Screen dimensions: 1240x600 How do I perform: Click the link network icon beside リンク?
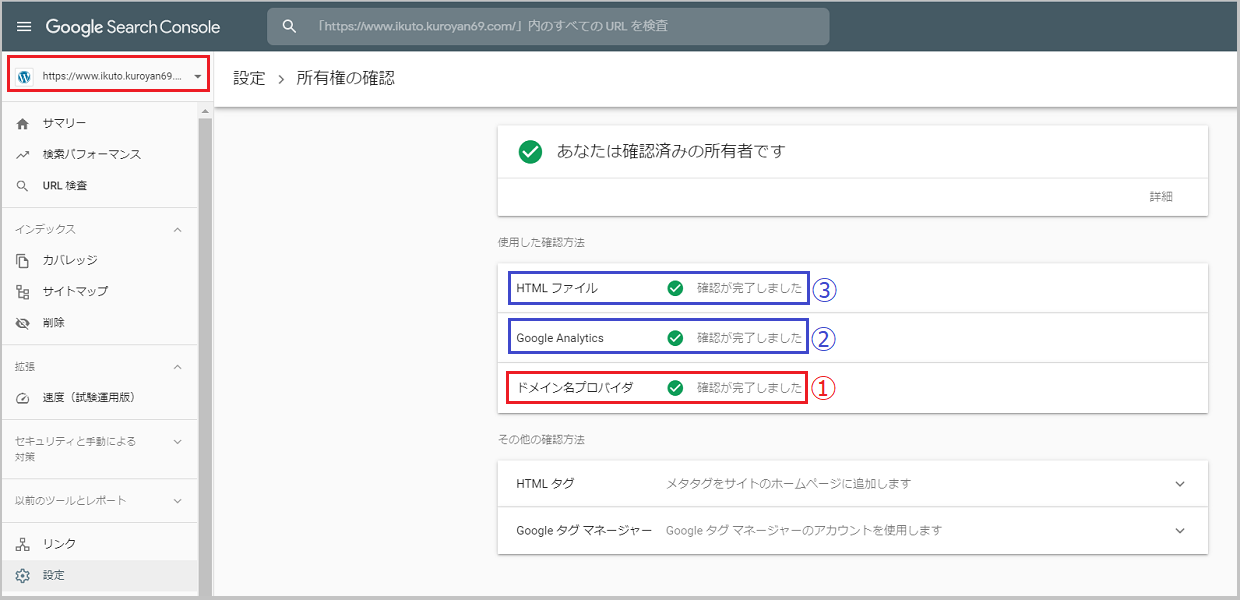tap(23, 544)
